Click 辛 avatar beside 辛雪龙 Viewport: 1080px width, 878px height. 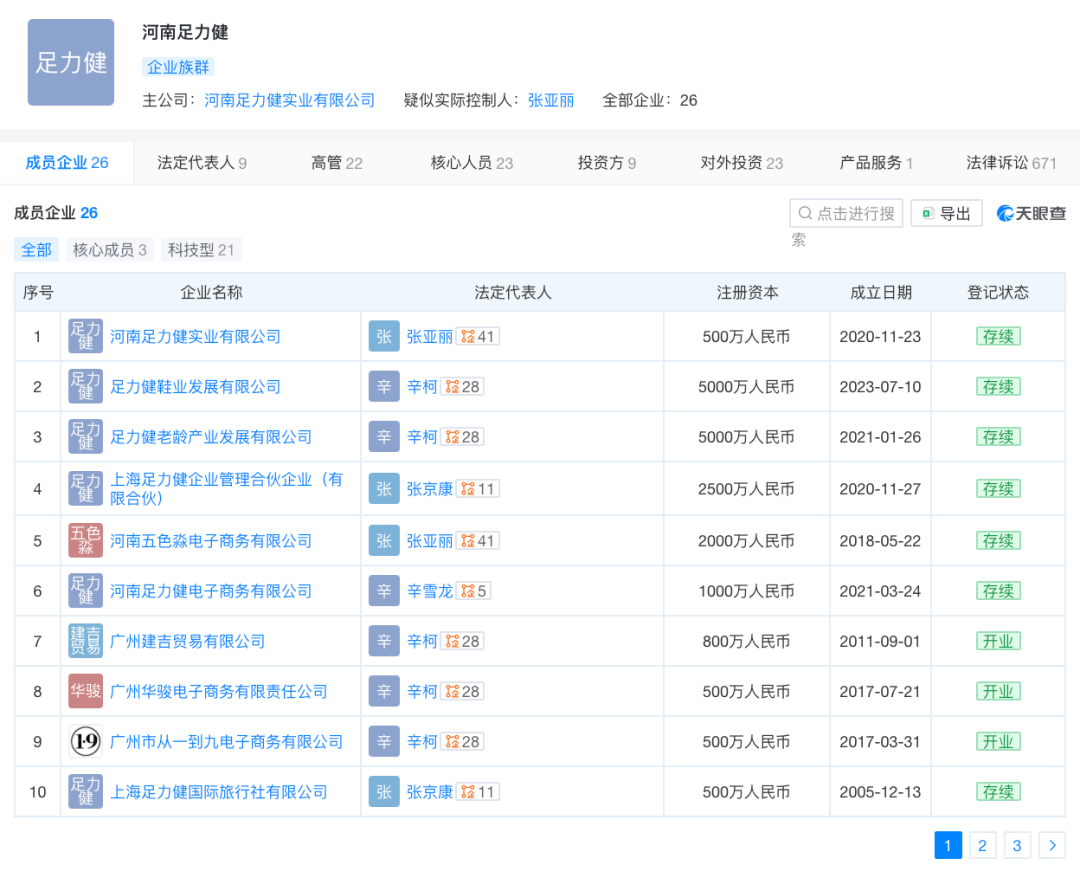pyautogui.click(x=384, y=591)
